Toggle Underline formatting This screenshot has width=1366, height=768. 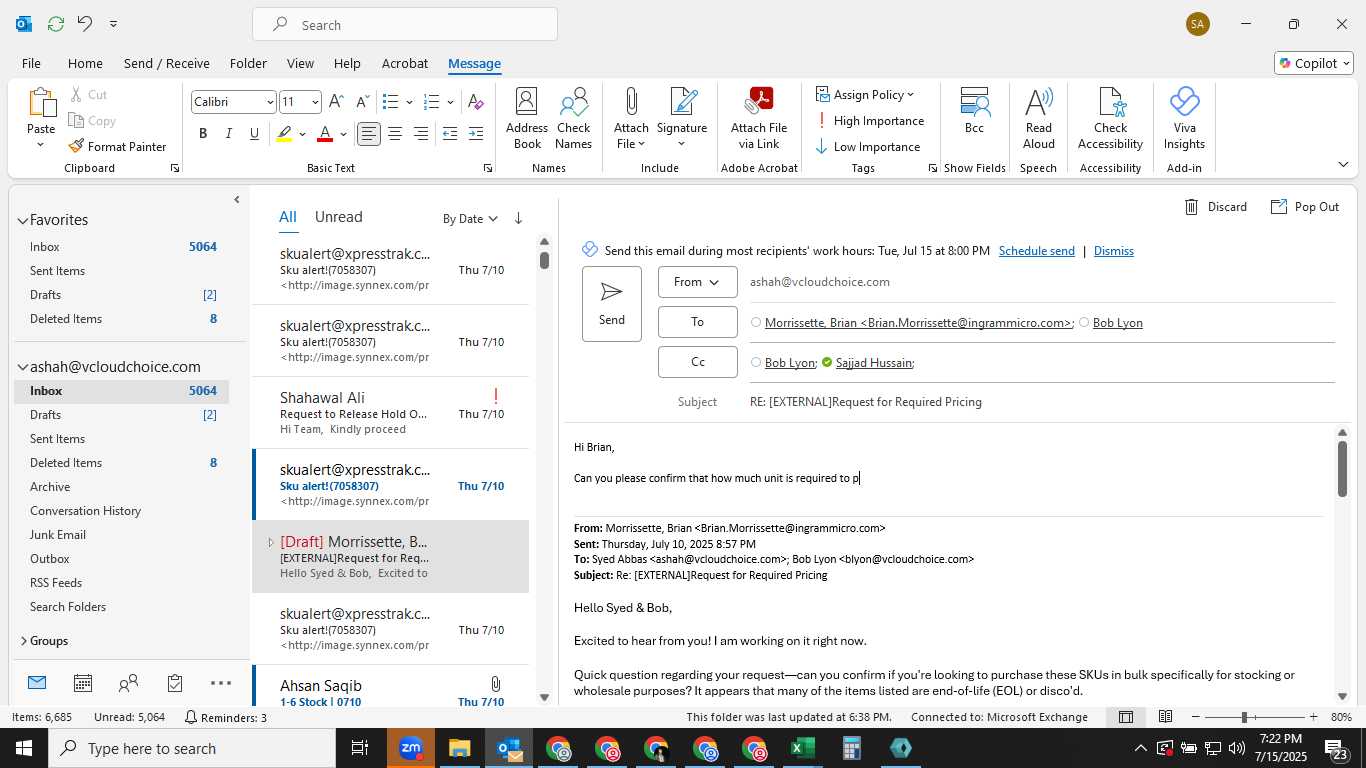click(x=255, y=134)
